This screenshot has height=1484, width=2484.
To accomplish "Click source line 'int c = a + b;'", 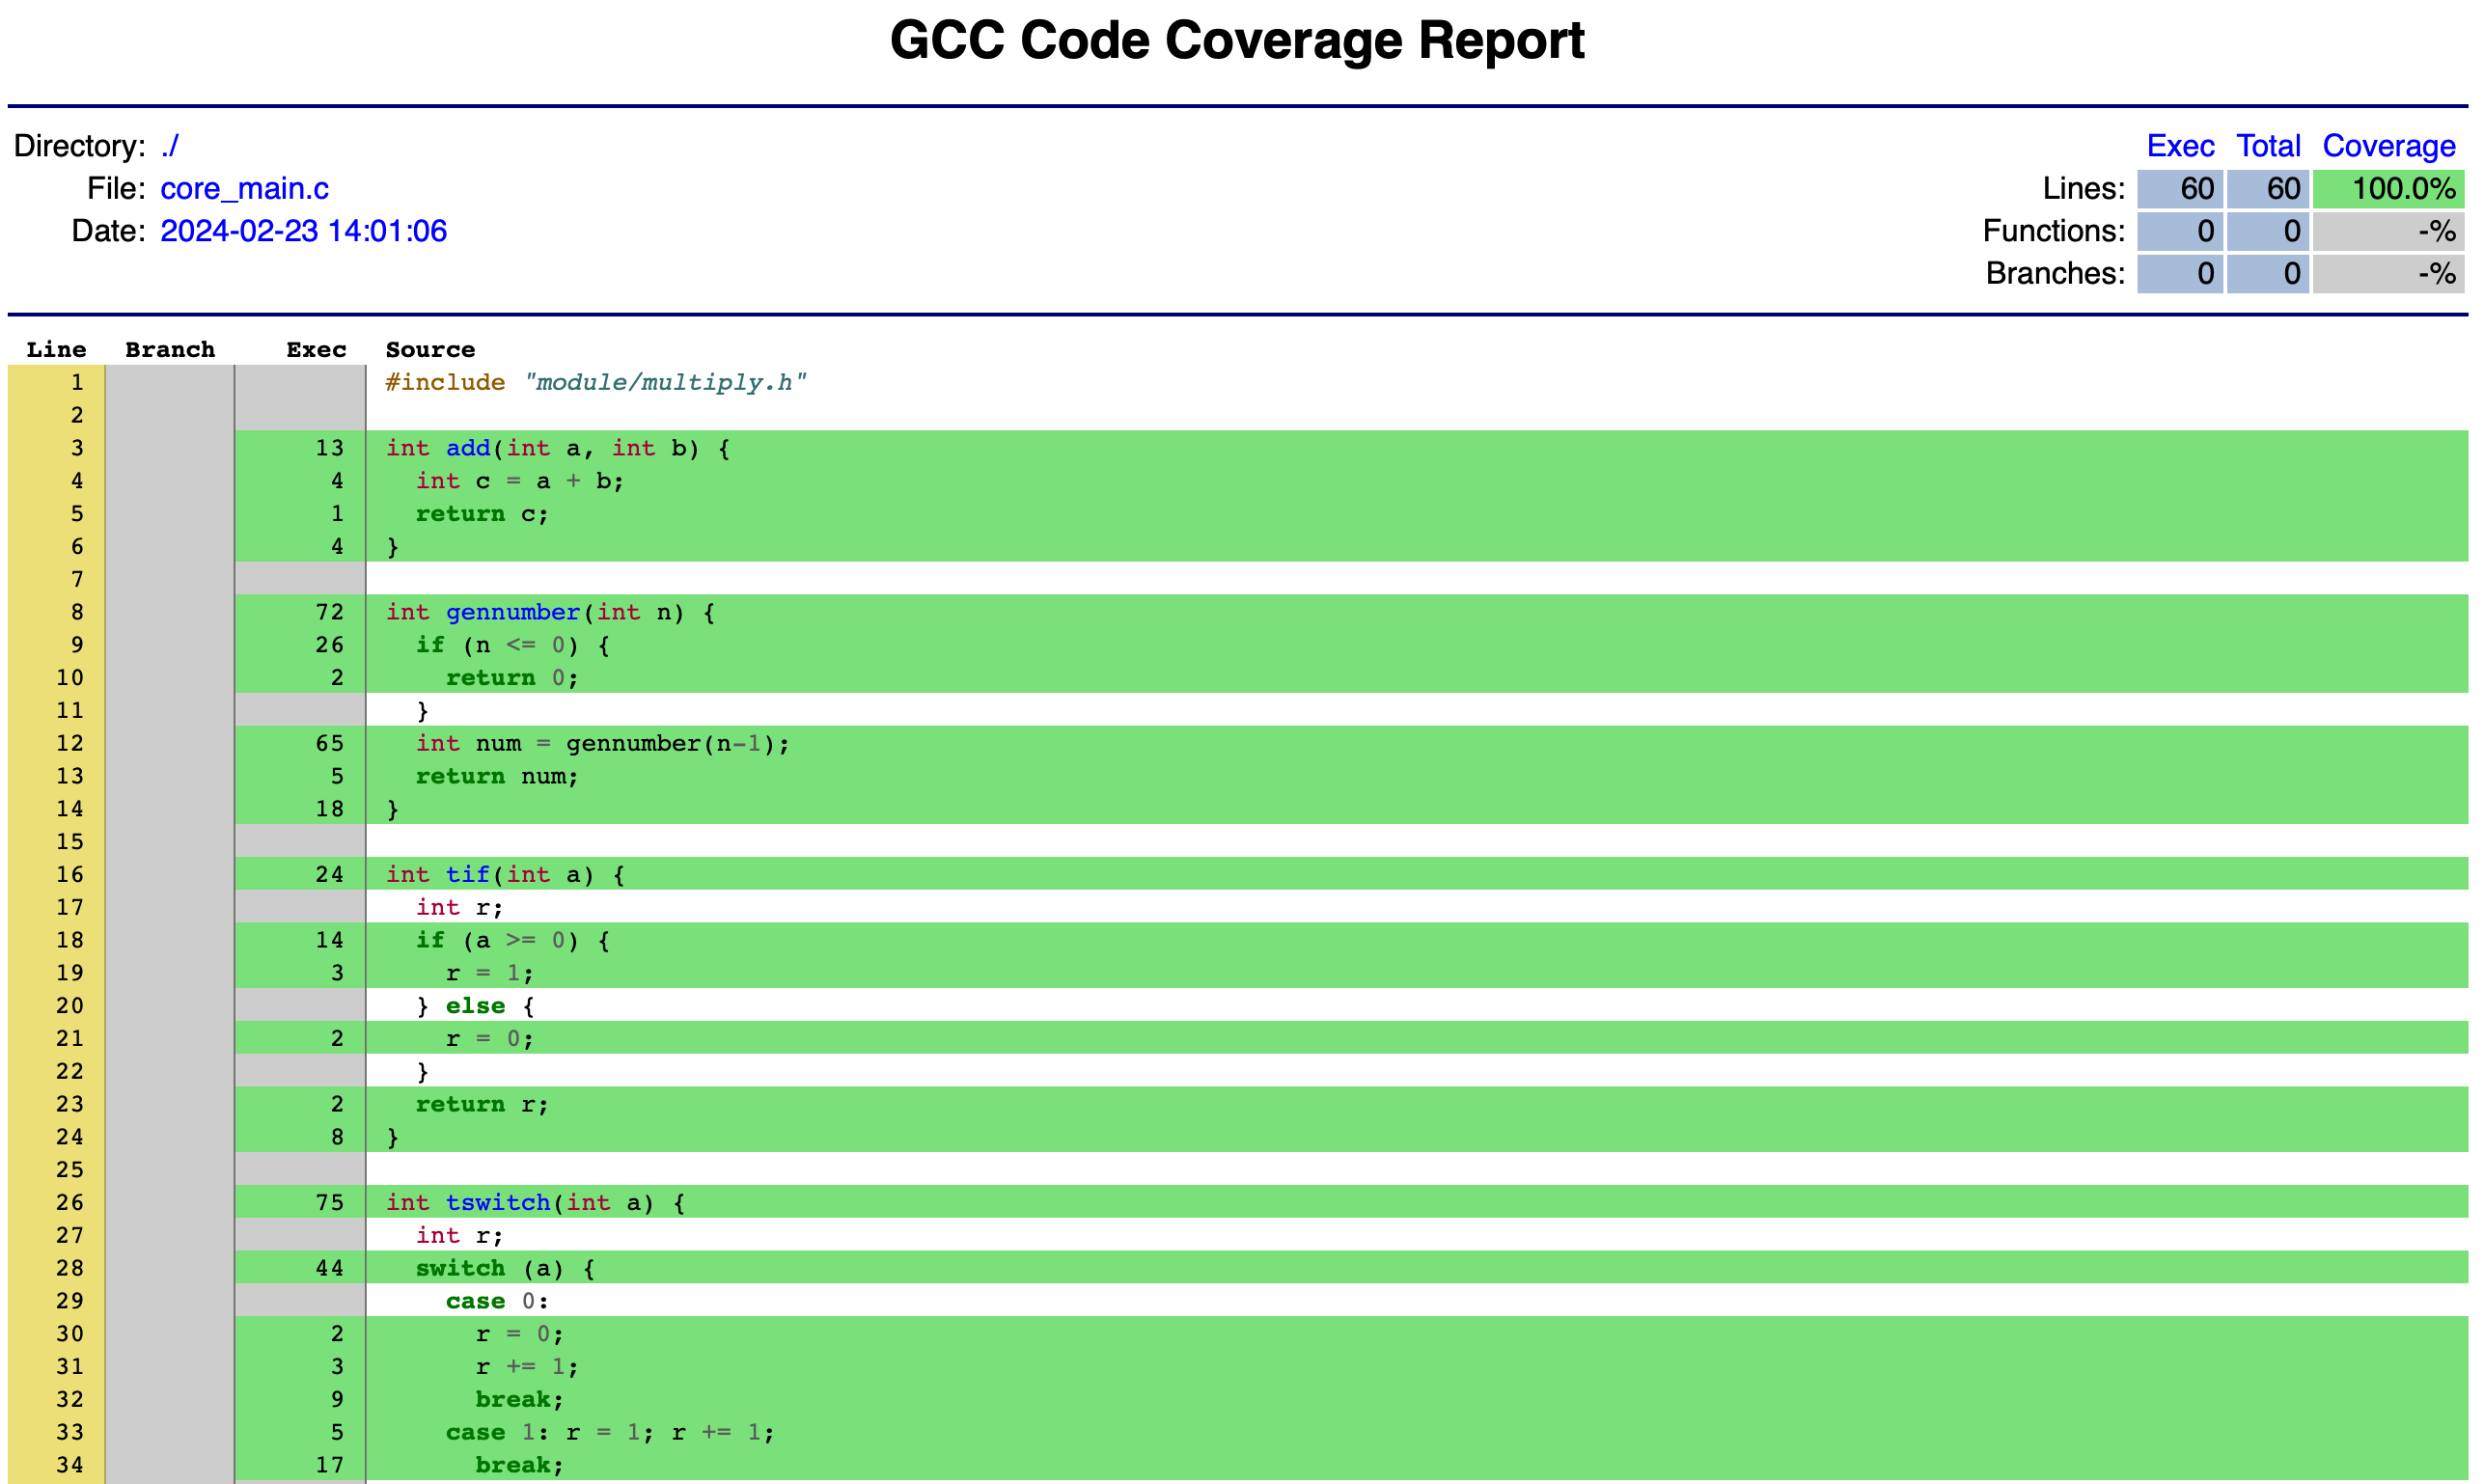I will [520, 481].
